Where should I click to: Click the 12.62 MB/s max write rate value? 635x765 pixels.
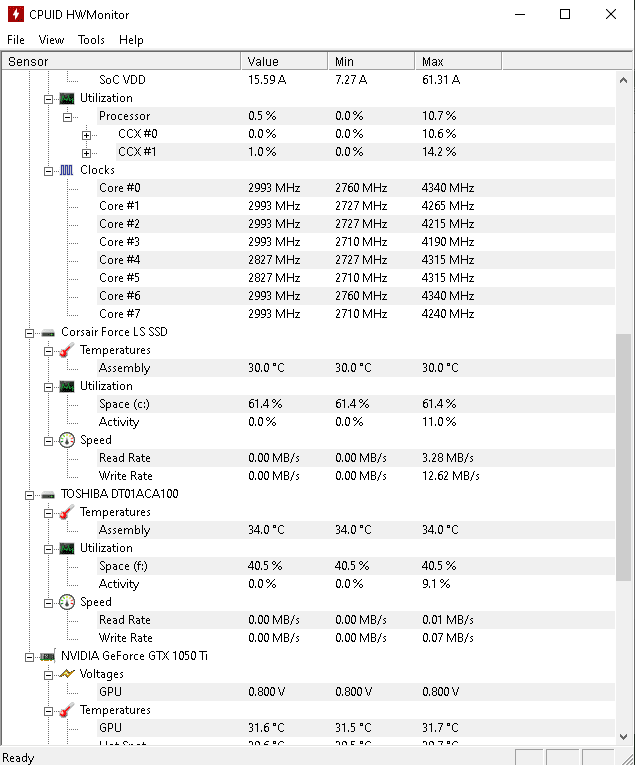tap(451, 476)
